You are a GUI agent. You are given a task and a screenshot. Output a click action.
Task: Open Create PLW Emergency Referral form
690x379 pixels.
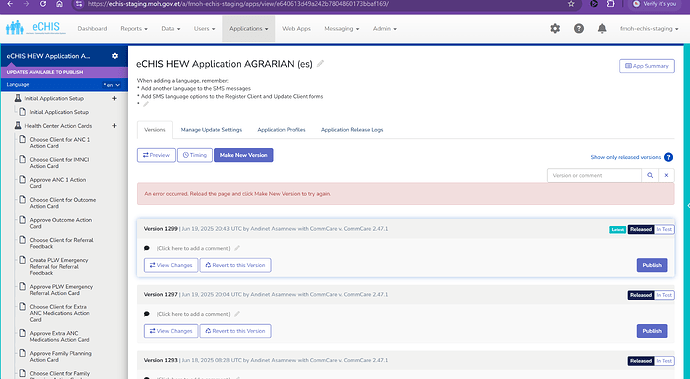59,266
